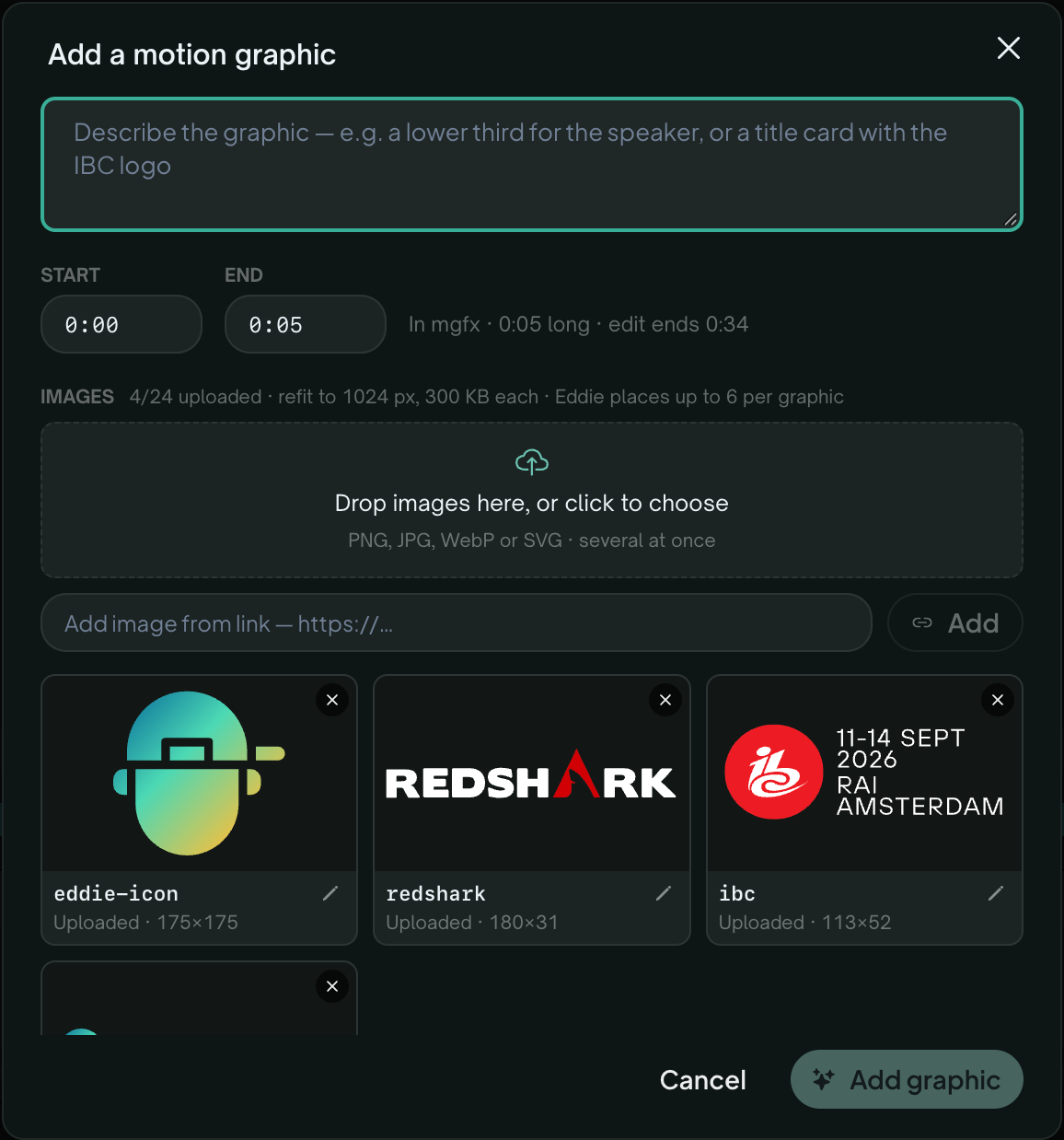This screenshot has width=1064, height=1140.
Task: Click the START label
Action: 71,275
